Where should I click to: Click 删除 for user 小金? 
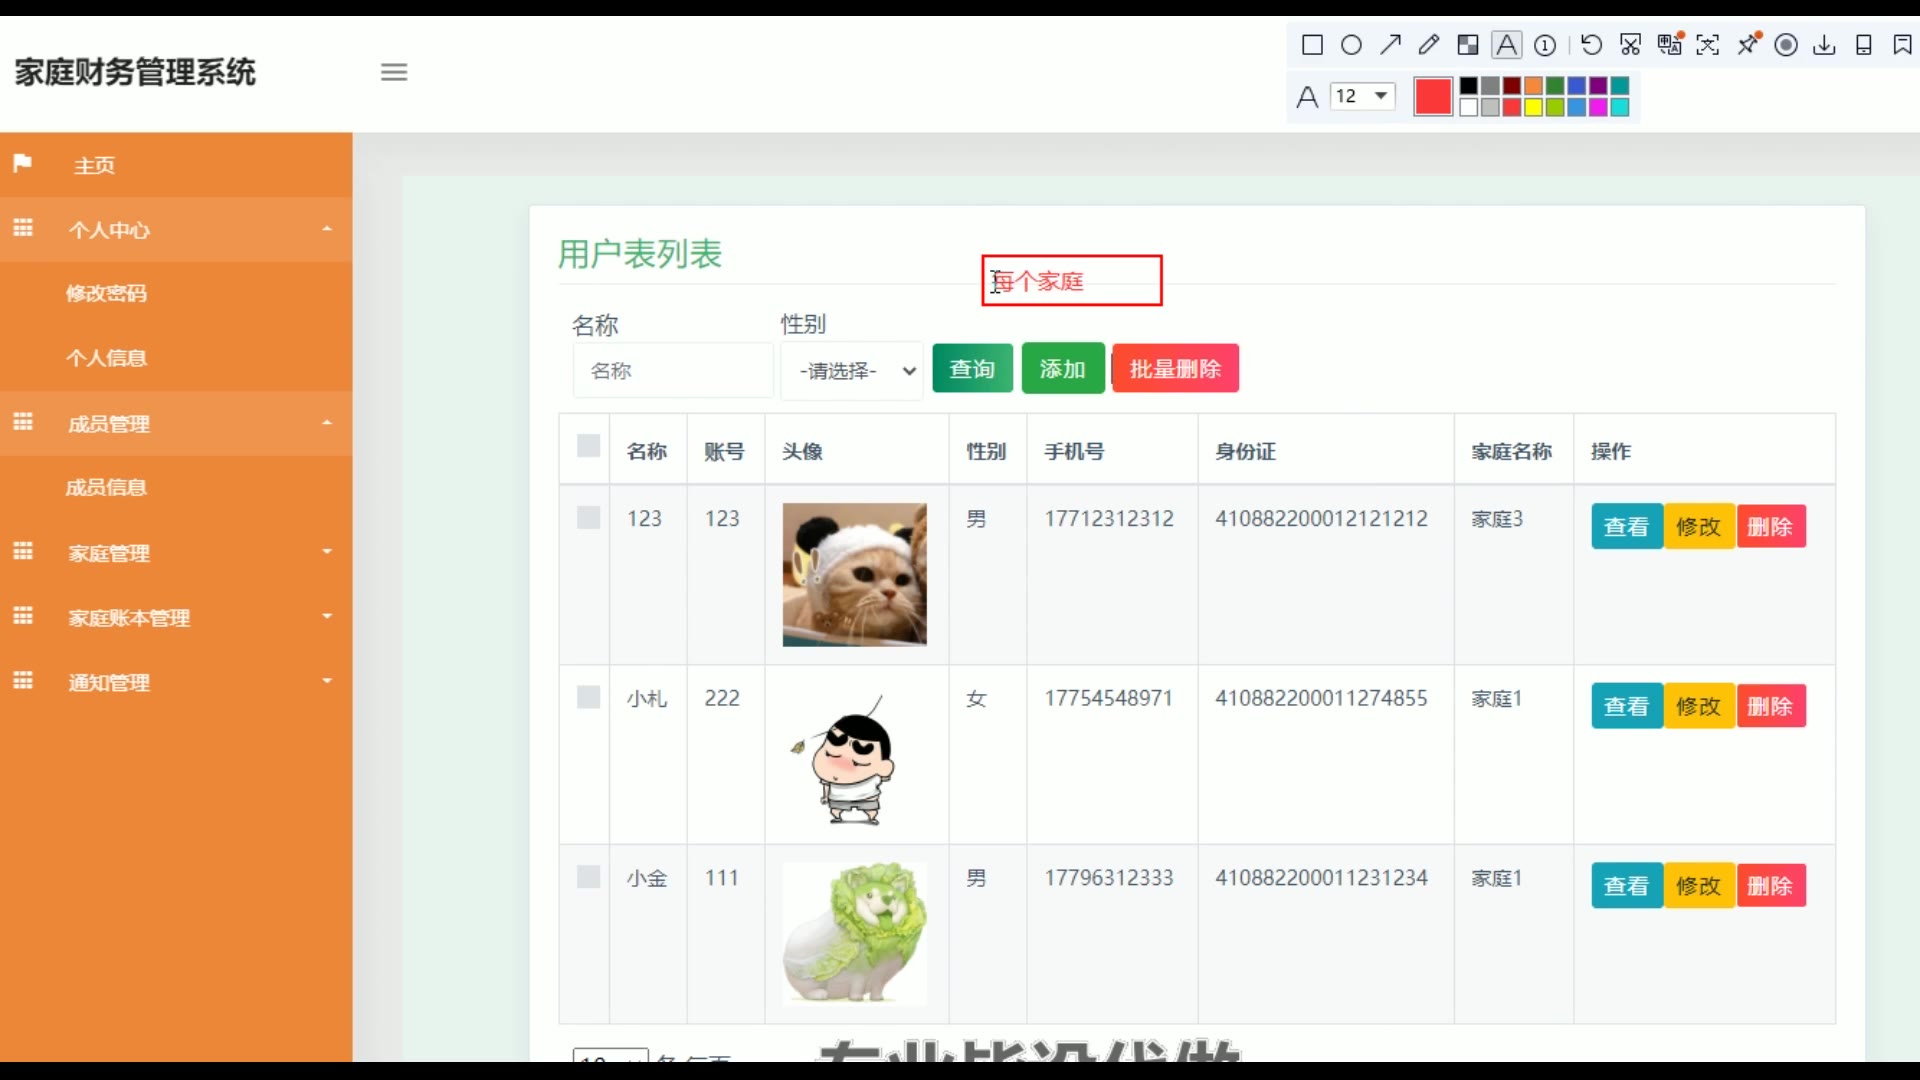coord(1770,886)
